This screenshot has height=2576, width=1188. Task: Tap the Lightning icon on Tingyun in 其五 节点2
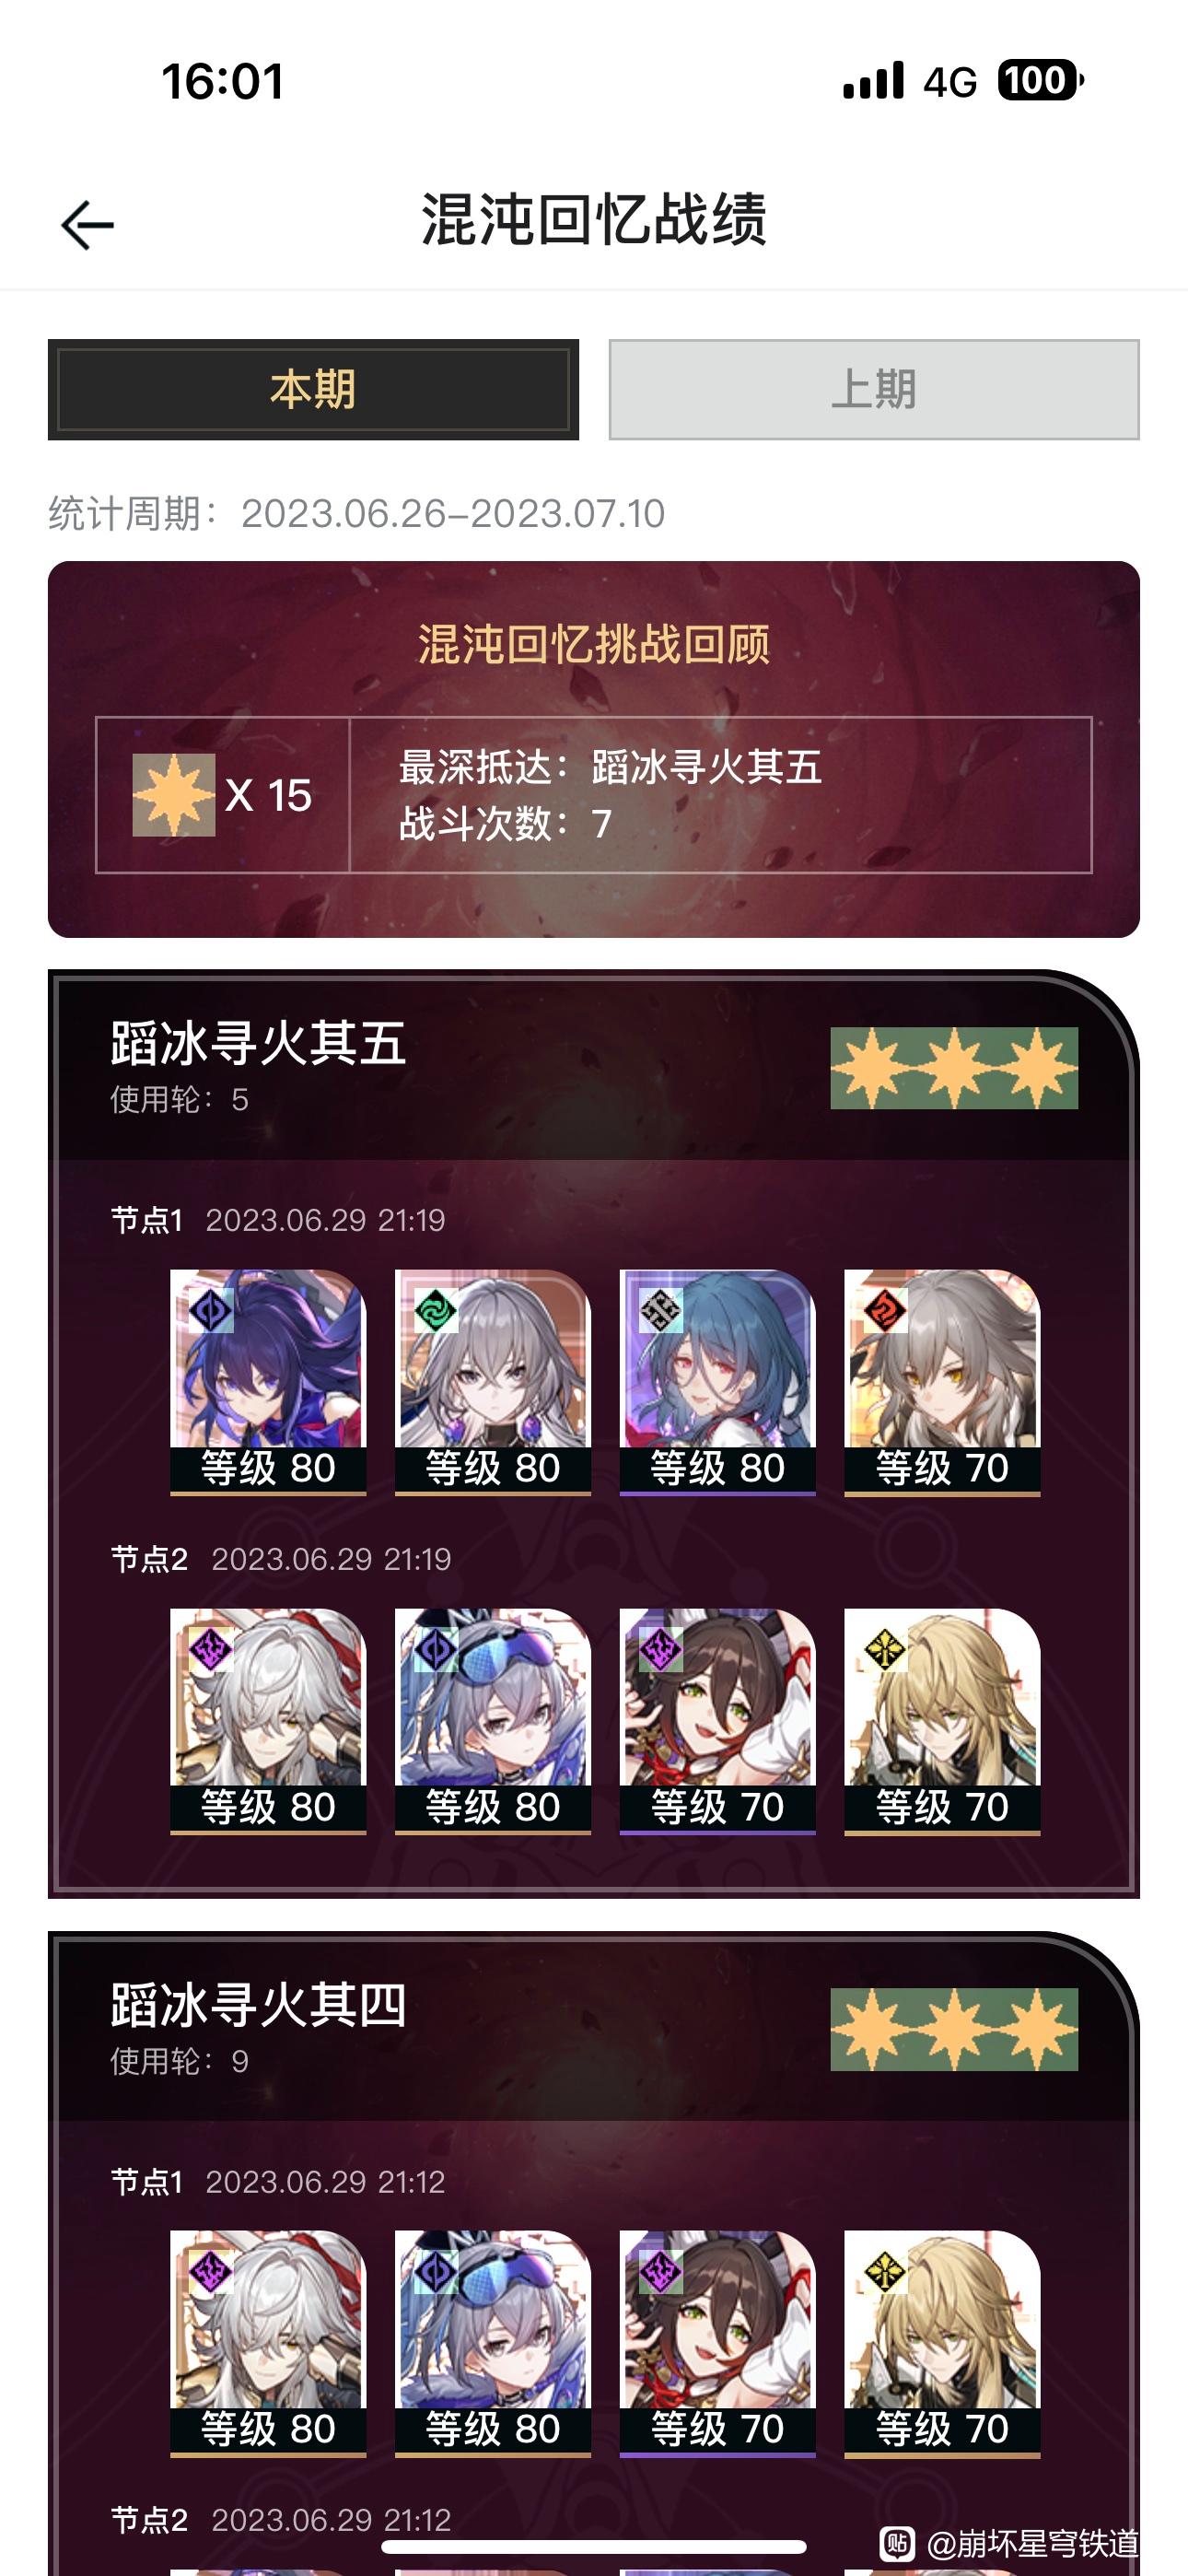(660, 1649)
